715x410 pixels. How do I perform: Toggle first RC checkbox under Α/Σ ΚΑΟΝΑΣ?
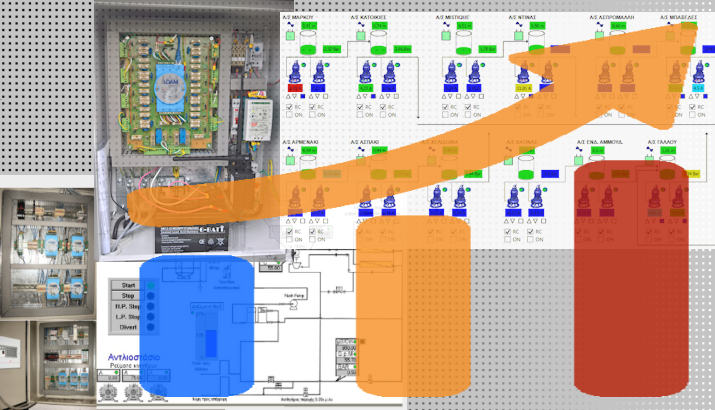click(507, 230)
